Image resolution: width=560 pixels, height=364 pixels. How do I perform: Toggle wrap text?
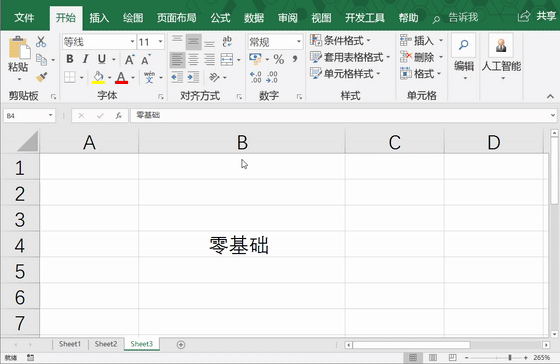pyautogui.click(x=227, y=42)
